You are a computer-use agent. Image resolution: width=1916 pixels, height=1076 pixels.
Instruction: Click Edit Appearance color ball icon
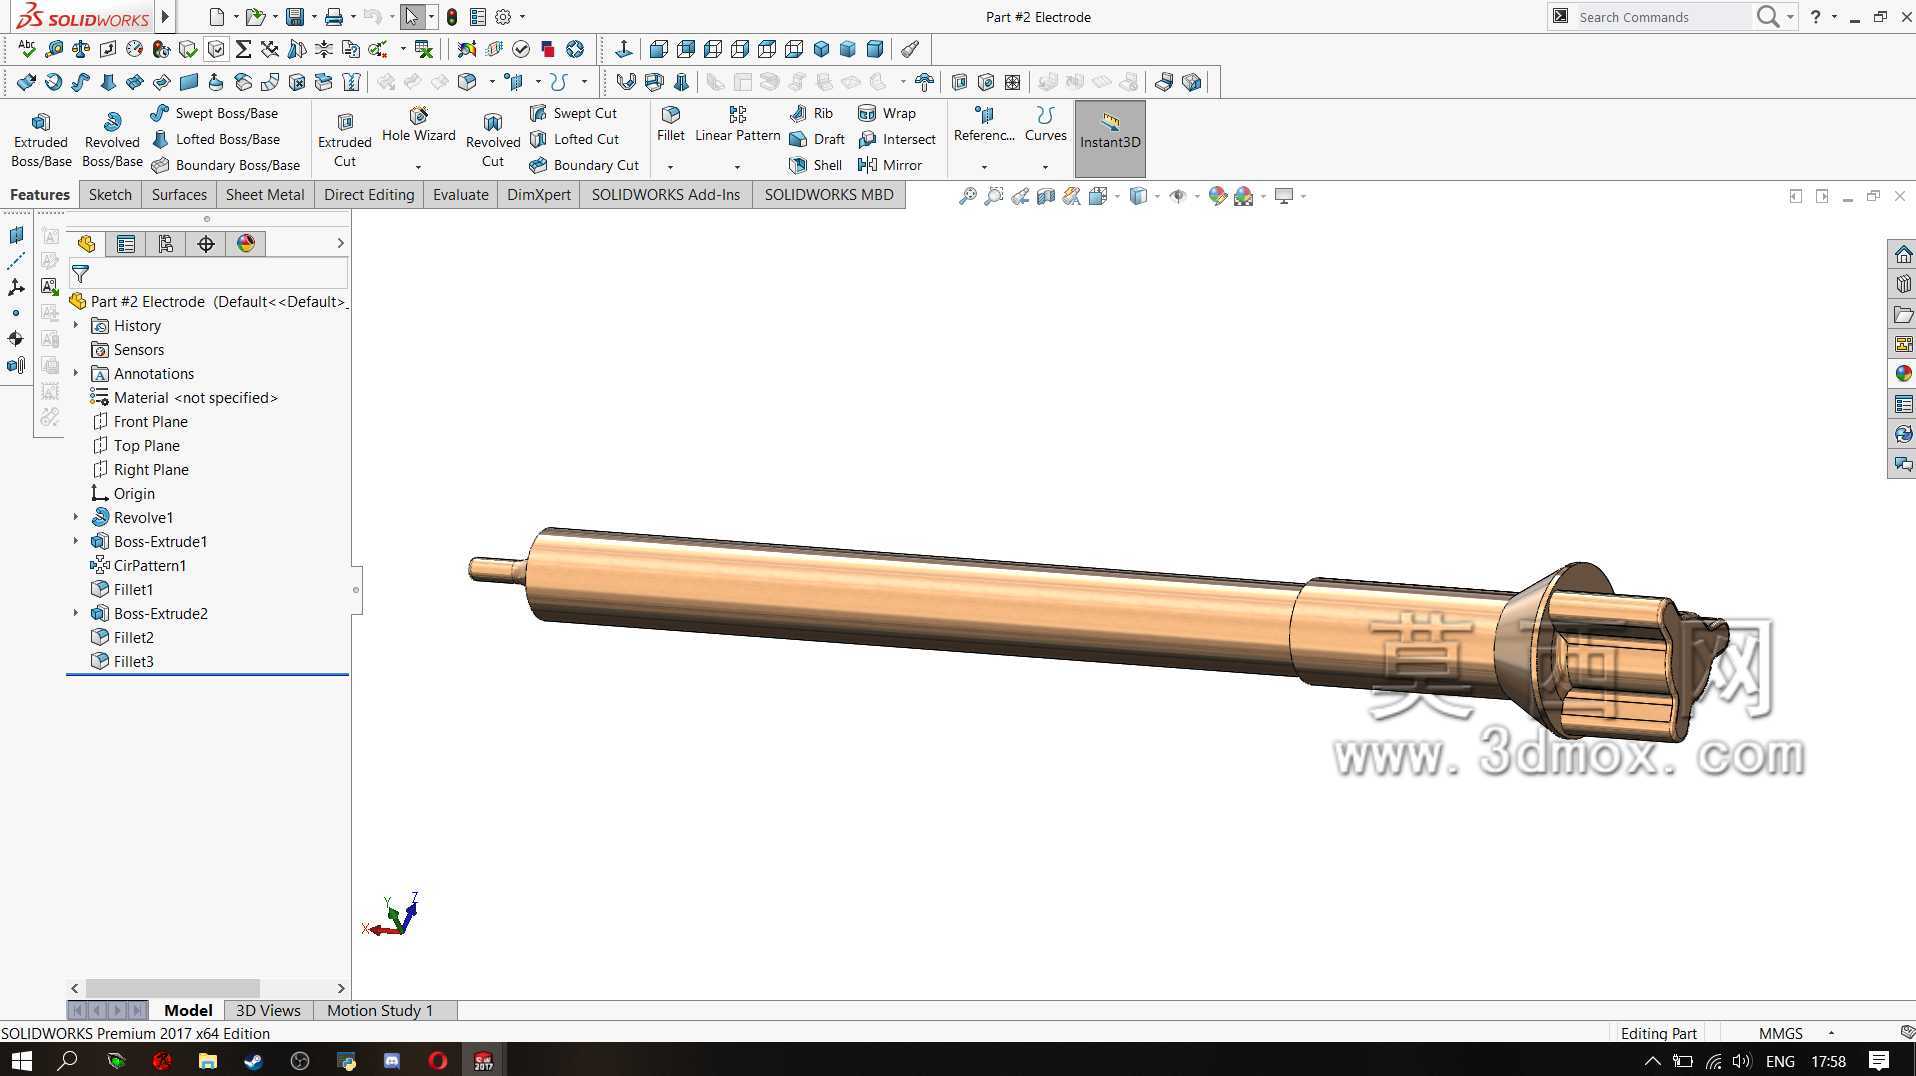1217,196
